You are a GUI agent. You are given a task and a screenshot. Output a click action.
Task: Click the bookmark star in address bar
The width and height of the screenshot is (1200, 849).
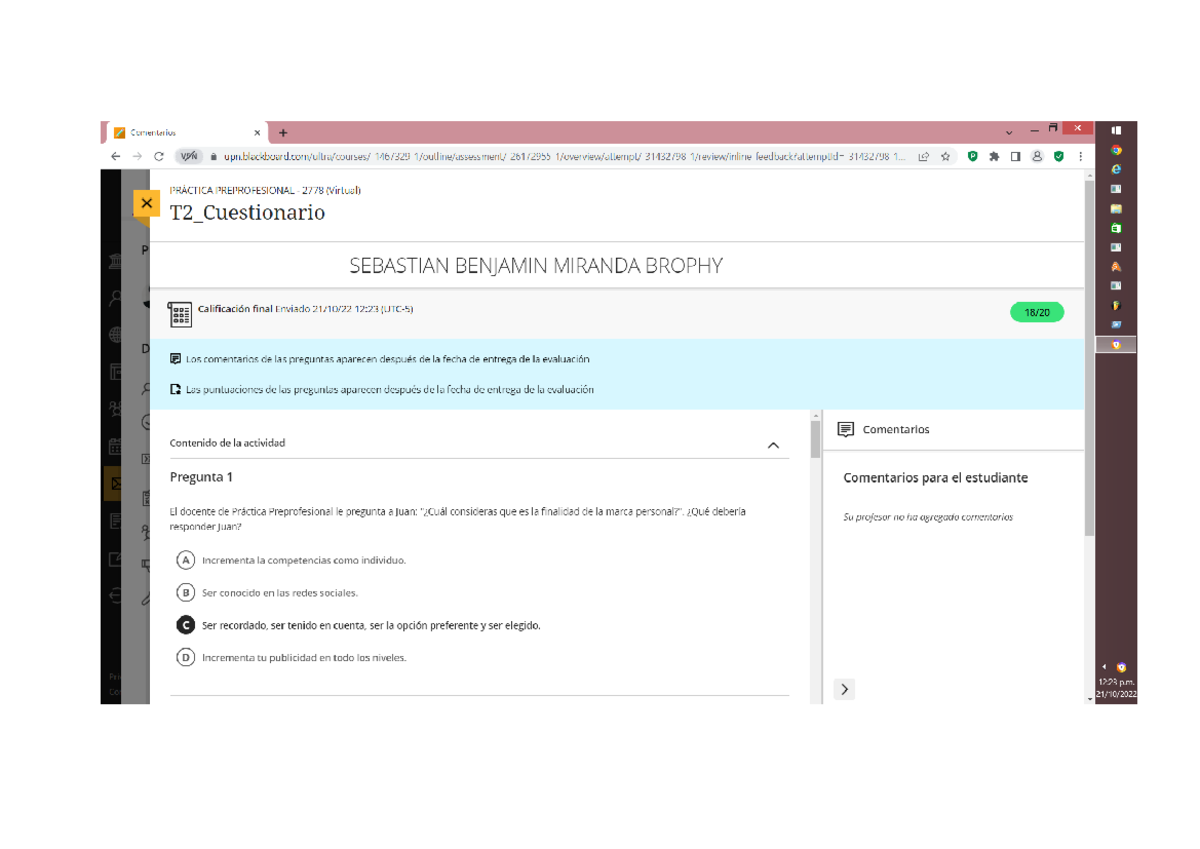pyautogui.click(x=945, y=157)
